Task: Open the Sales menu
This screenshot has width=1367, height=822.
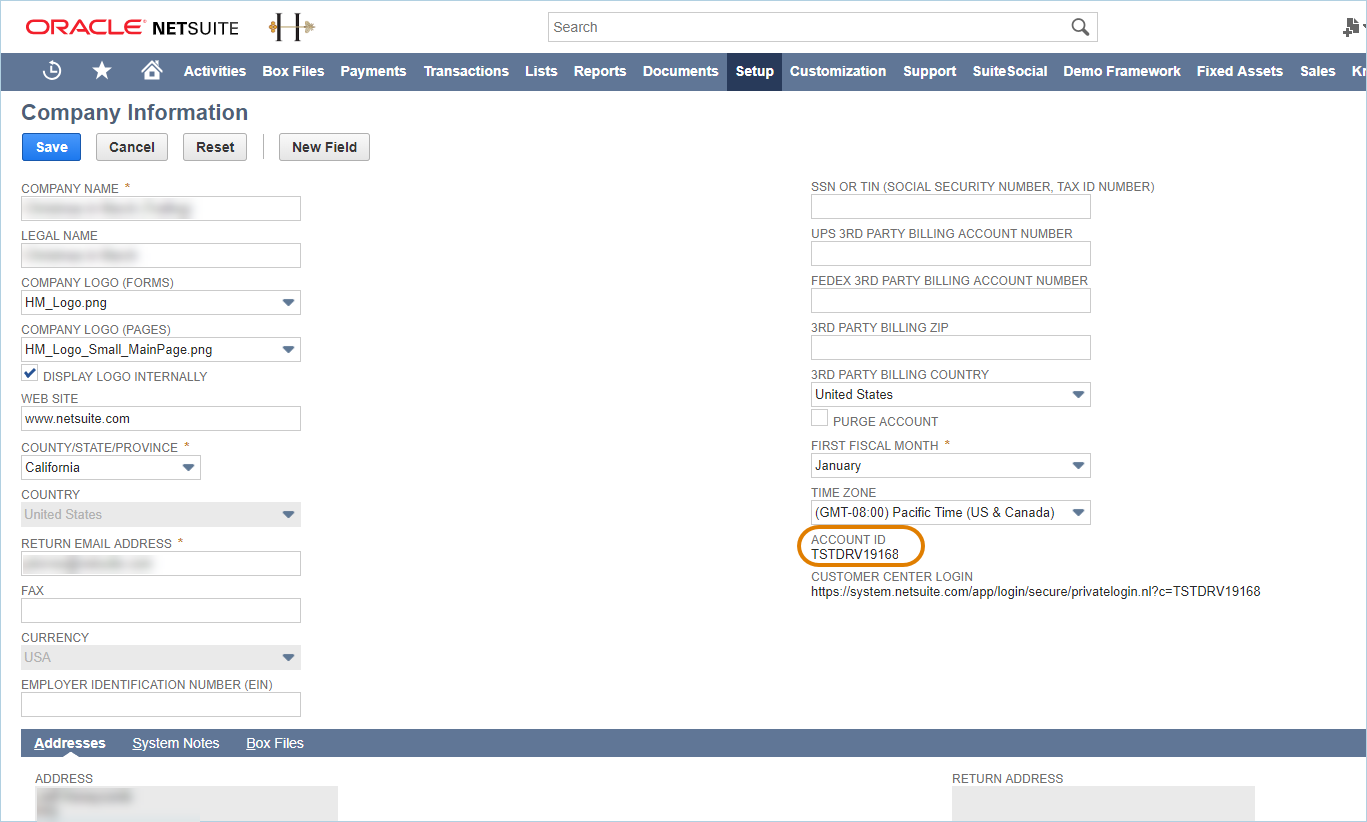Action: pyautogui.click(x=1318, y=71)
